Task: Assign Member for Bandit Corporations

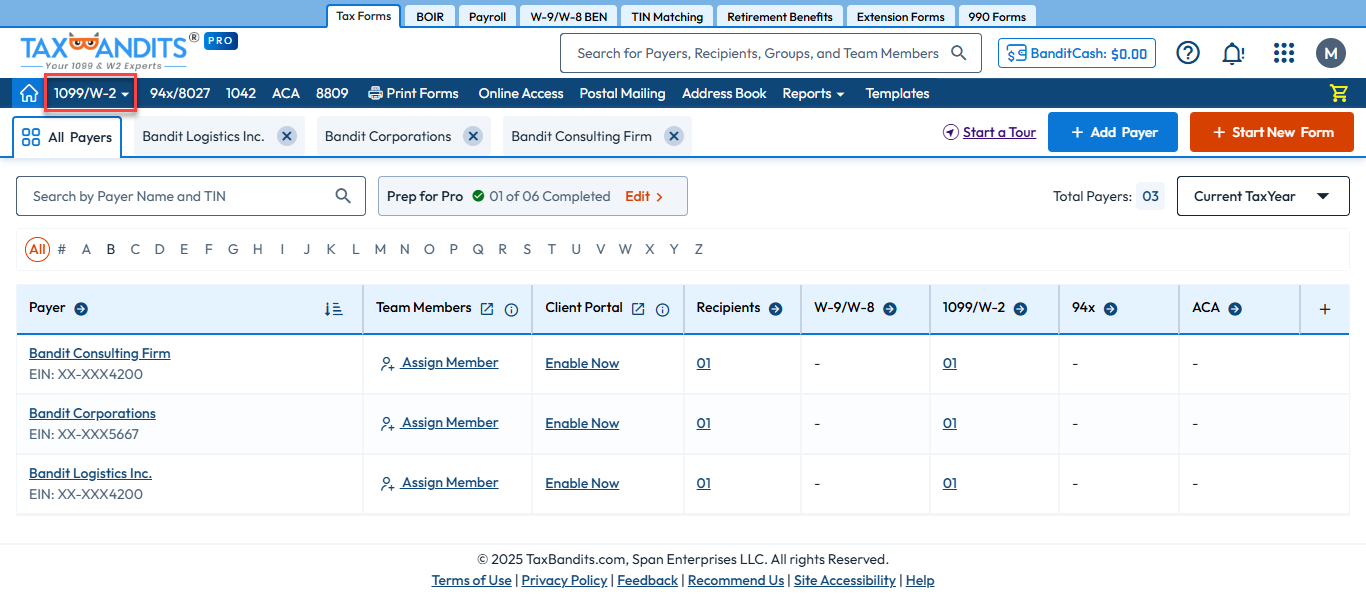Action: [440, 423]
